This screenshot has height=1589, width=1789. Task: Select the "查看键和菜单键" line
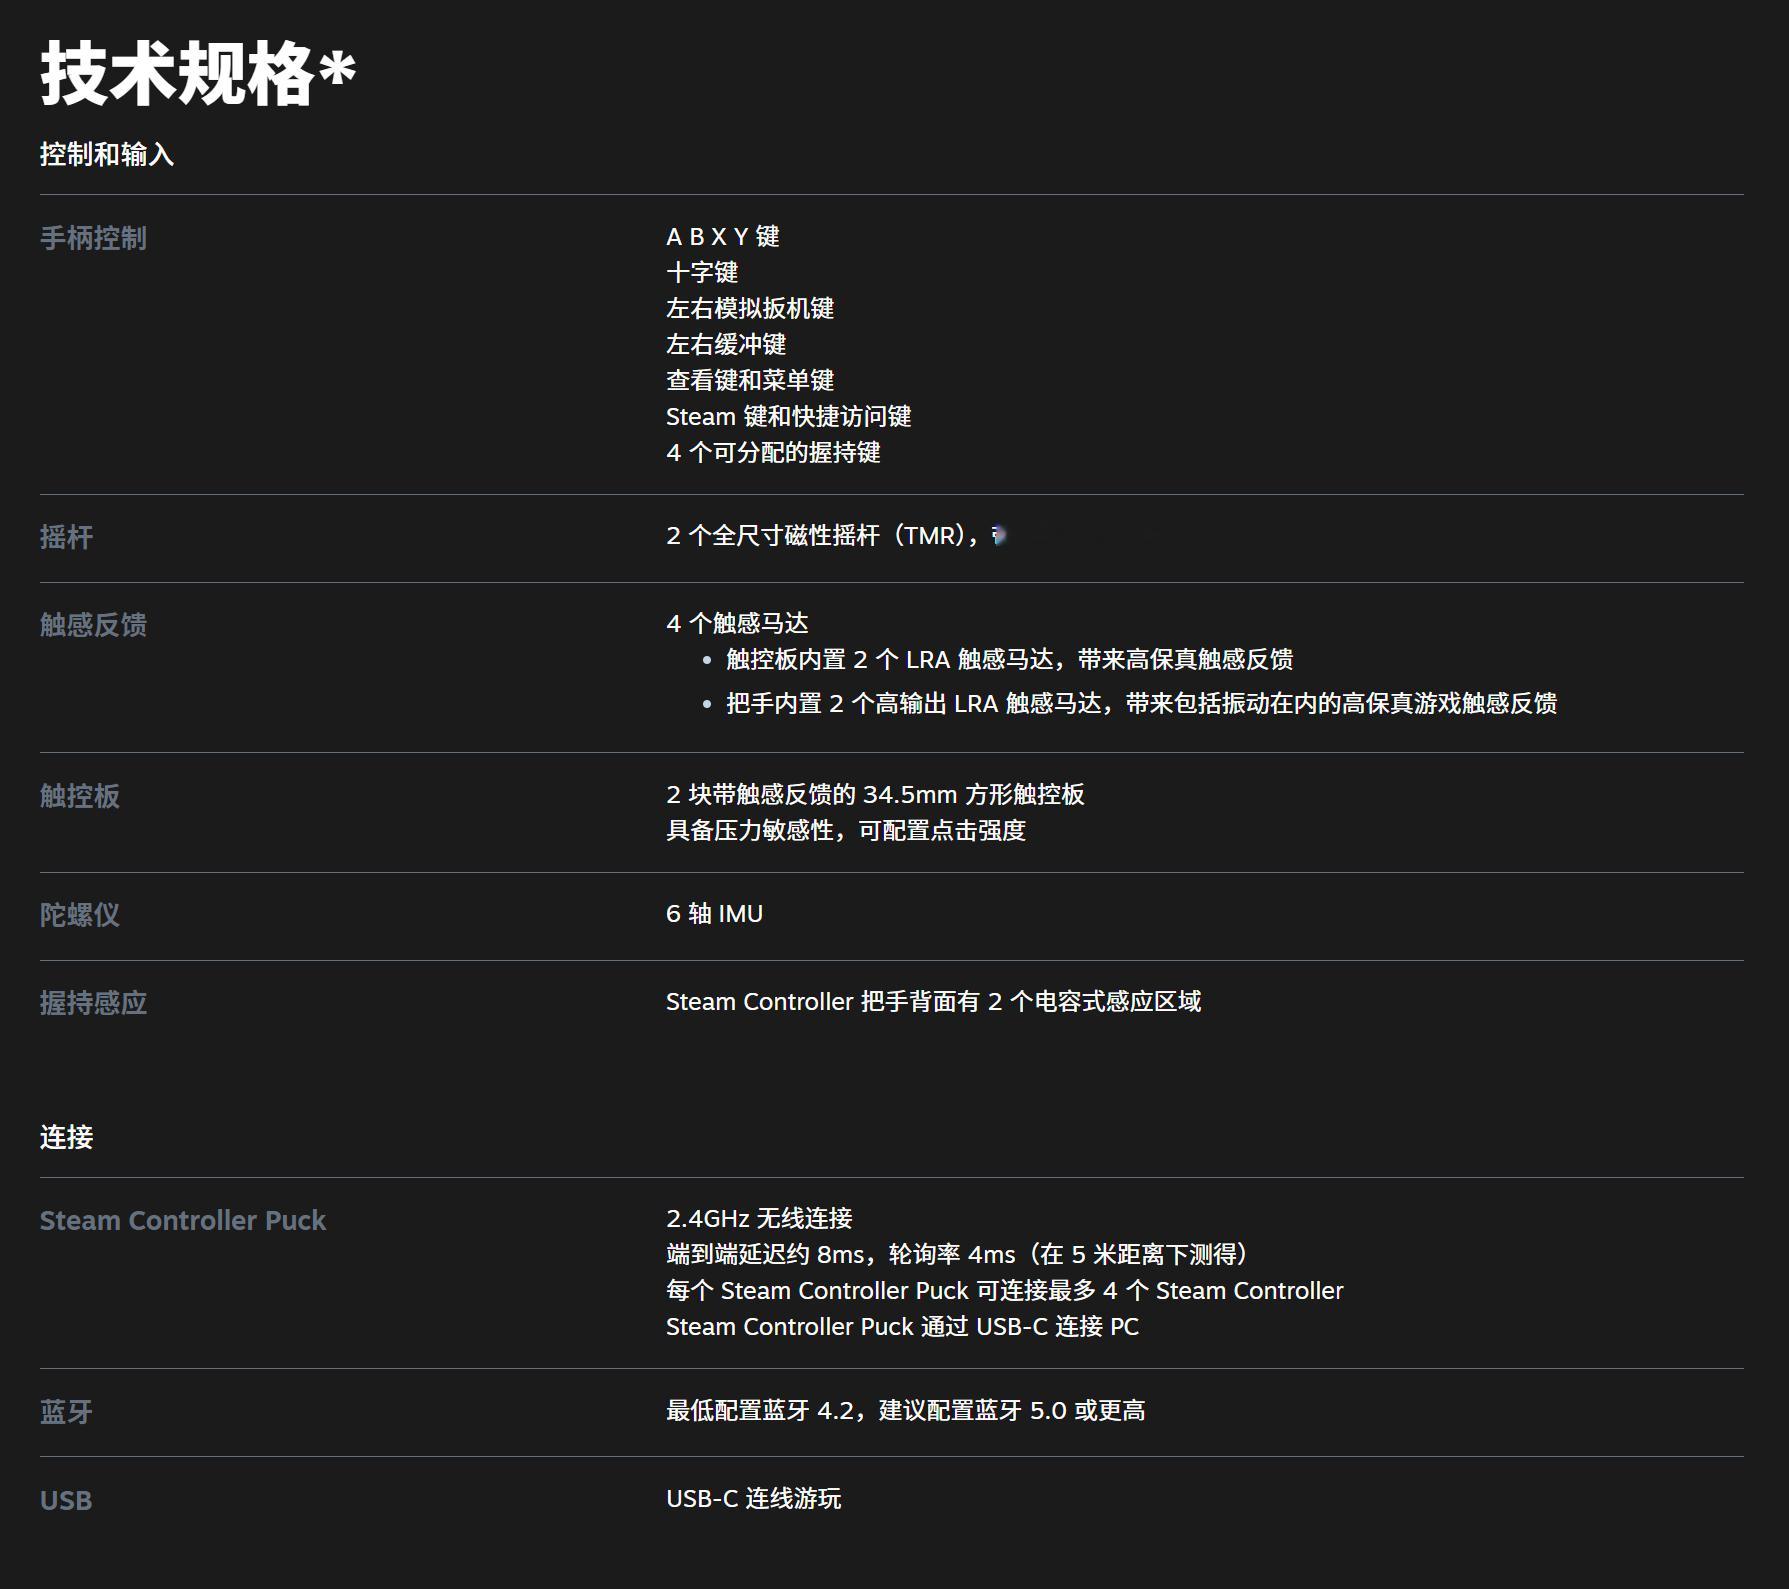[750, 380]
